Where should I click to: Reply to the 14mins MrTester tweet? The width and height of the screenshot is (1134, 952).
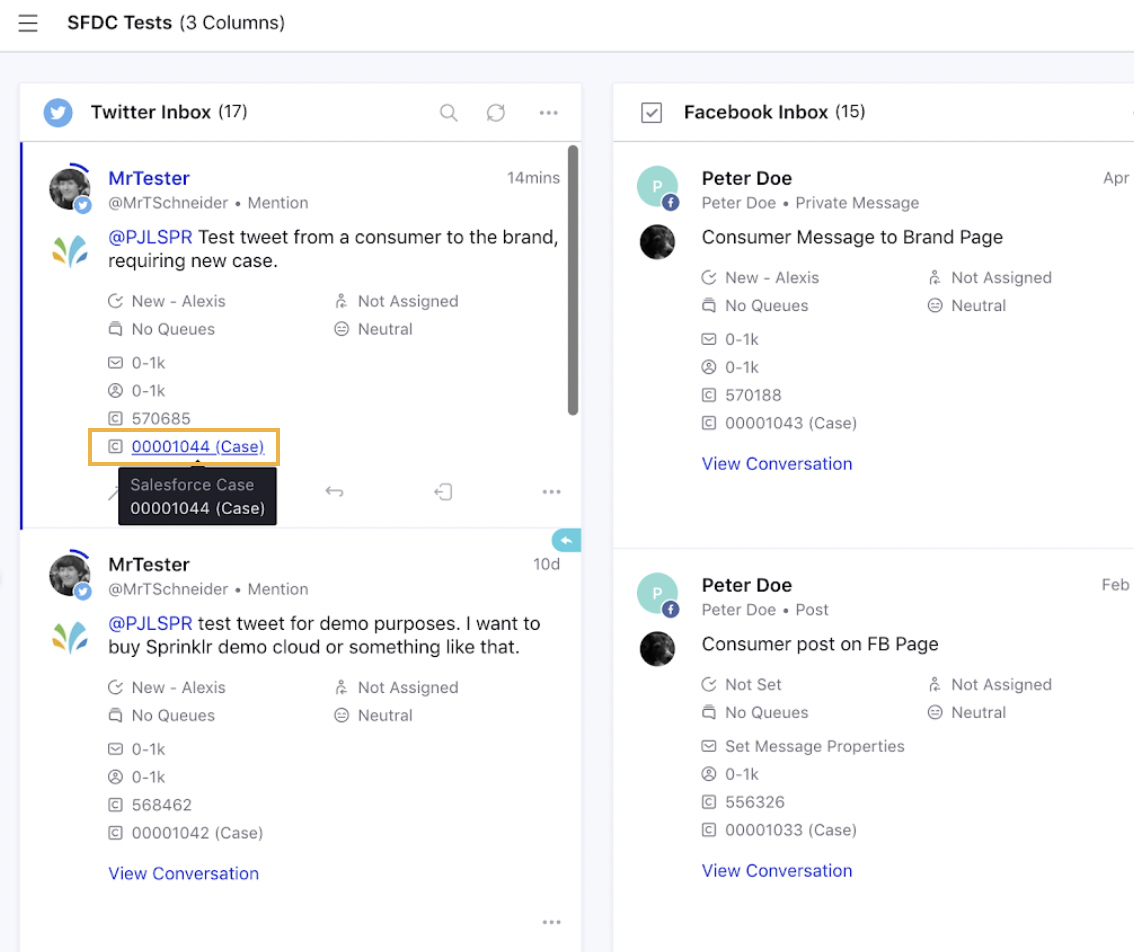[334, 492]
